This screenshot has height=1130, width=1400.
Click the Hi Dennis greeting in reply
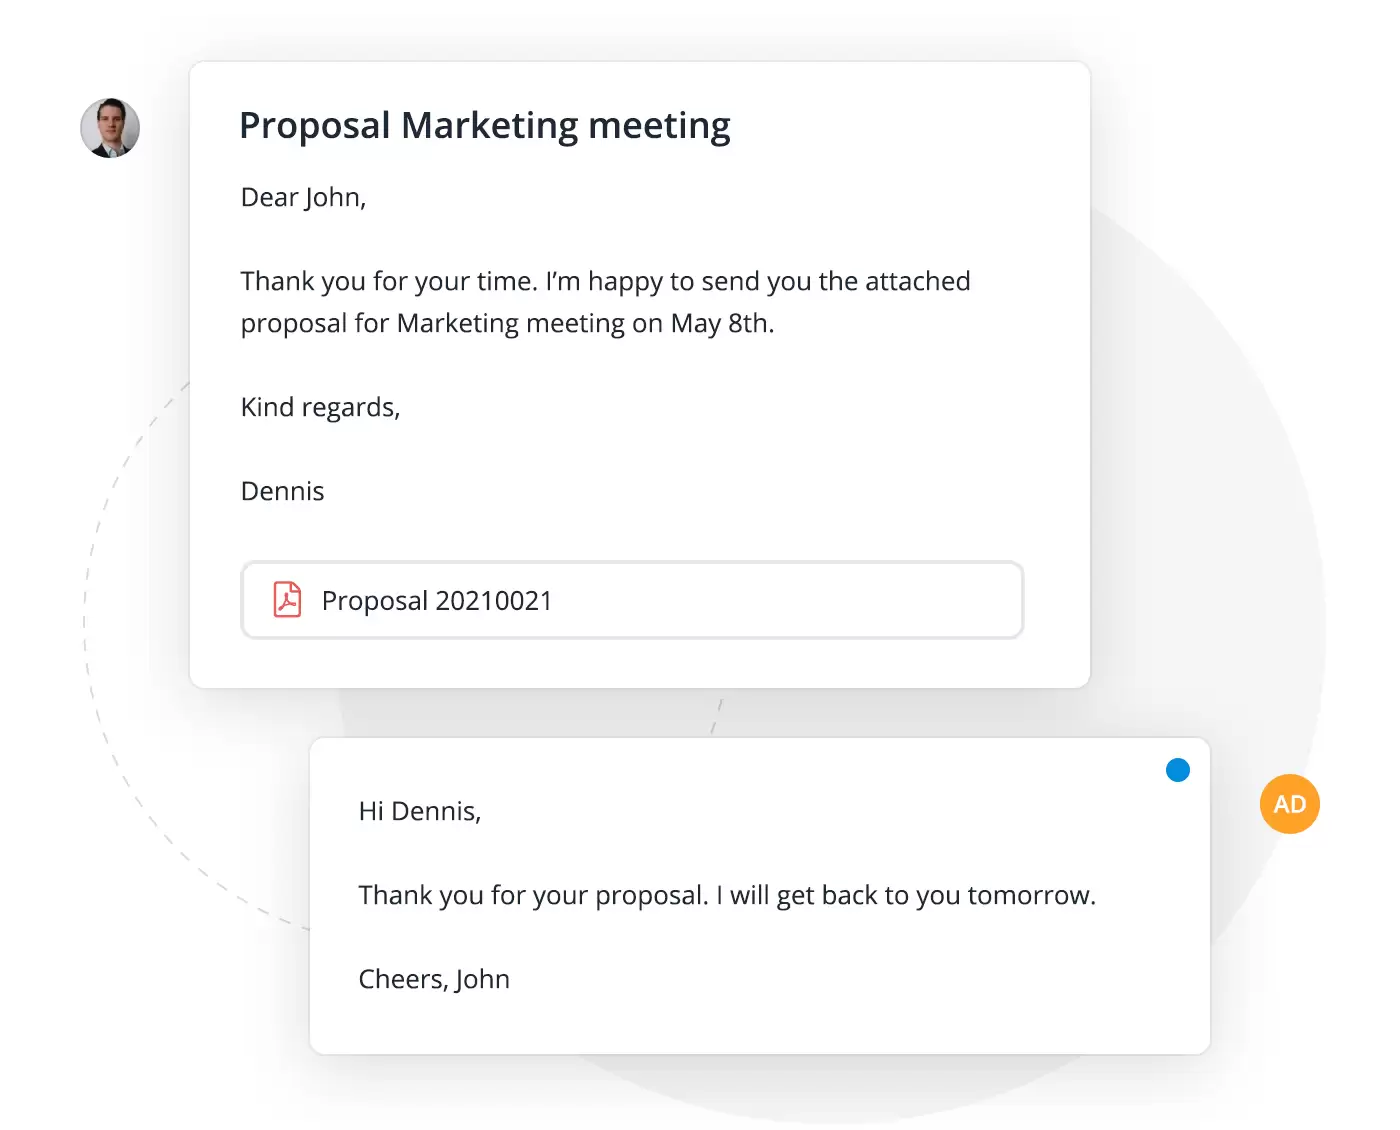(x=420, y=811)
